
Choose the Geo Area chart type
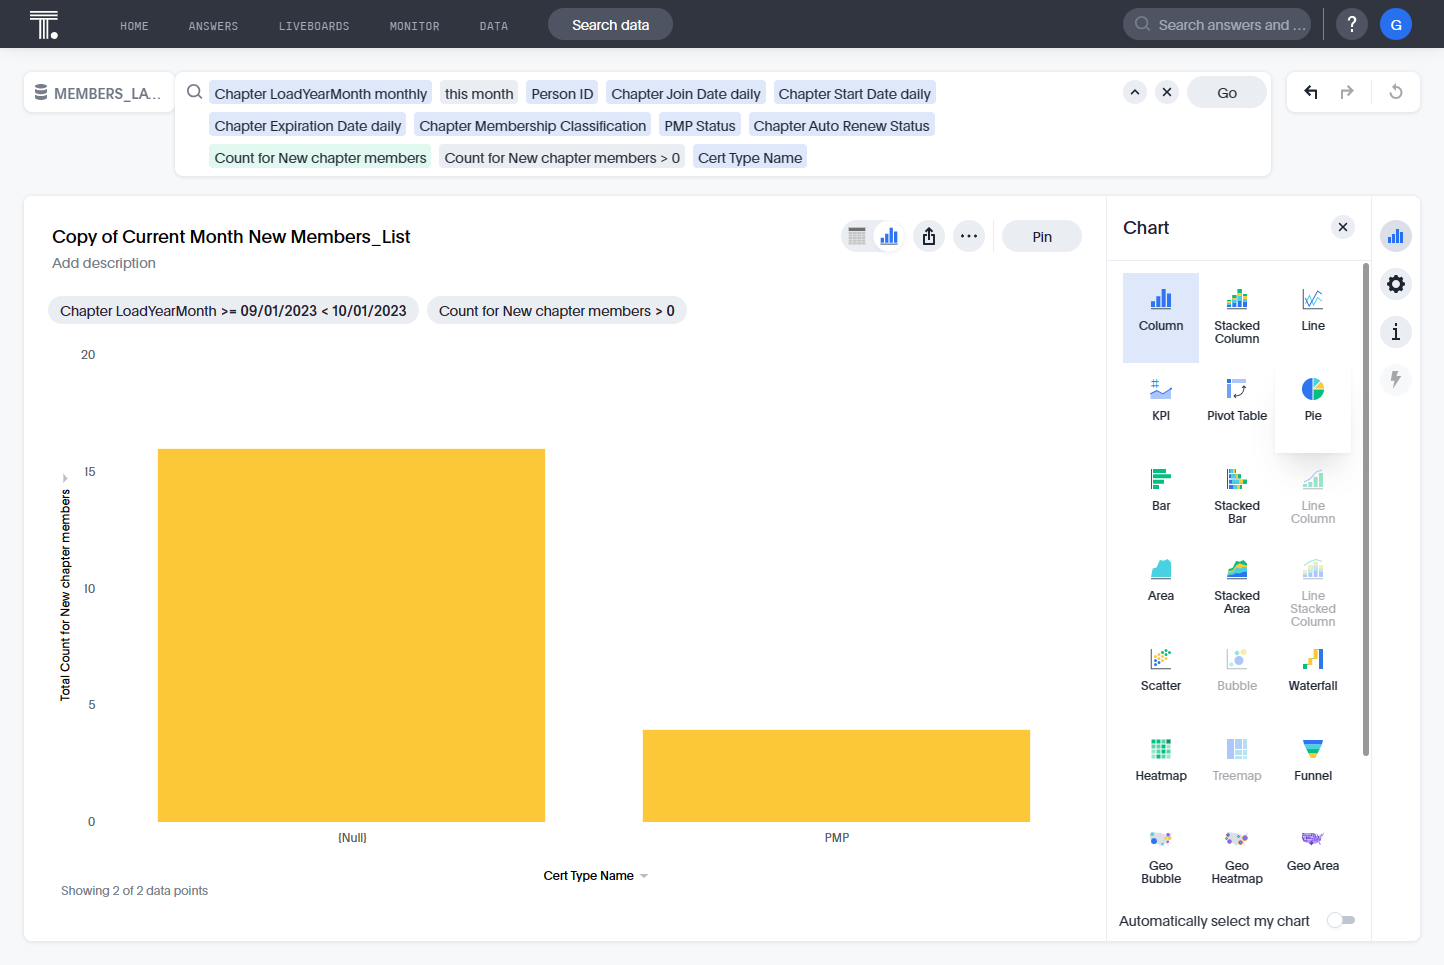pyautogui.click(x=1312, y=857)
